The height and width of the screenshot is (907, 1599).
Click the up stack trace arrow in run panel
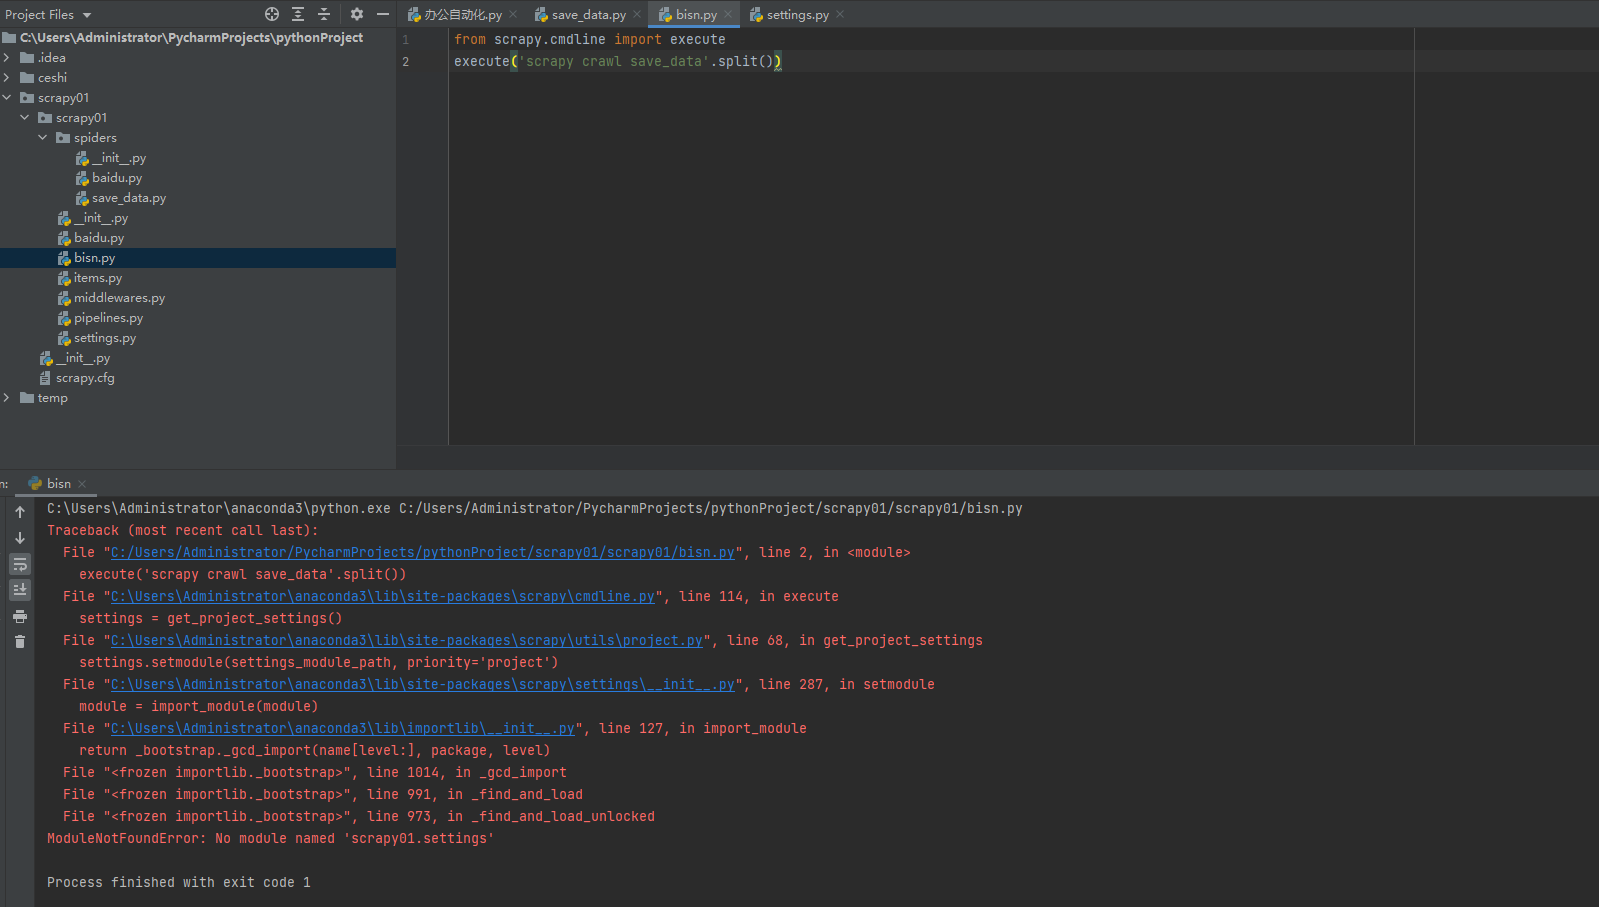20,512
